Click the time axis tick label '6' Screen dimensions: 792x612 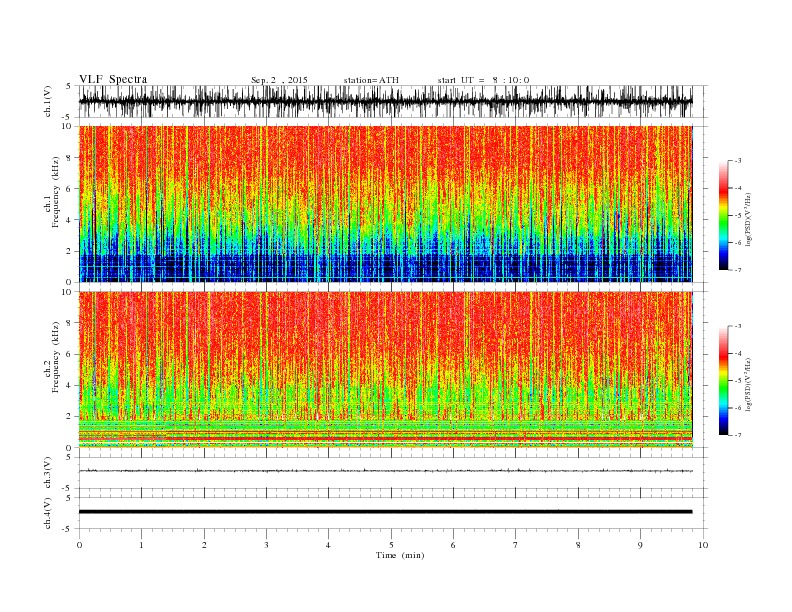pos(453,545)
